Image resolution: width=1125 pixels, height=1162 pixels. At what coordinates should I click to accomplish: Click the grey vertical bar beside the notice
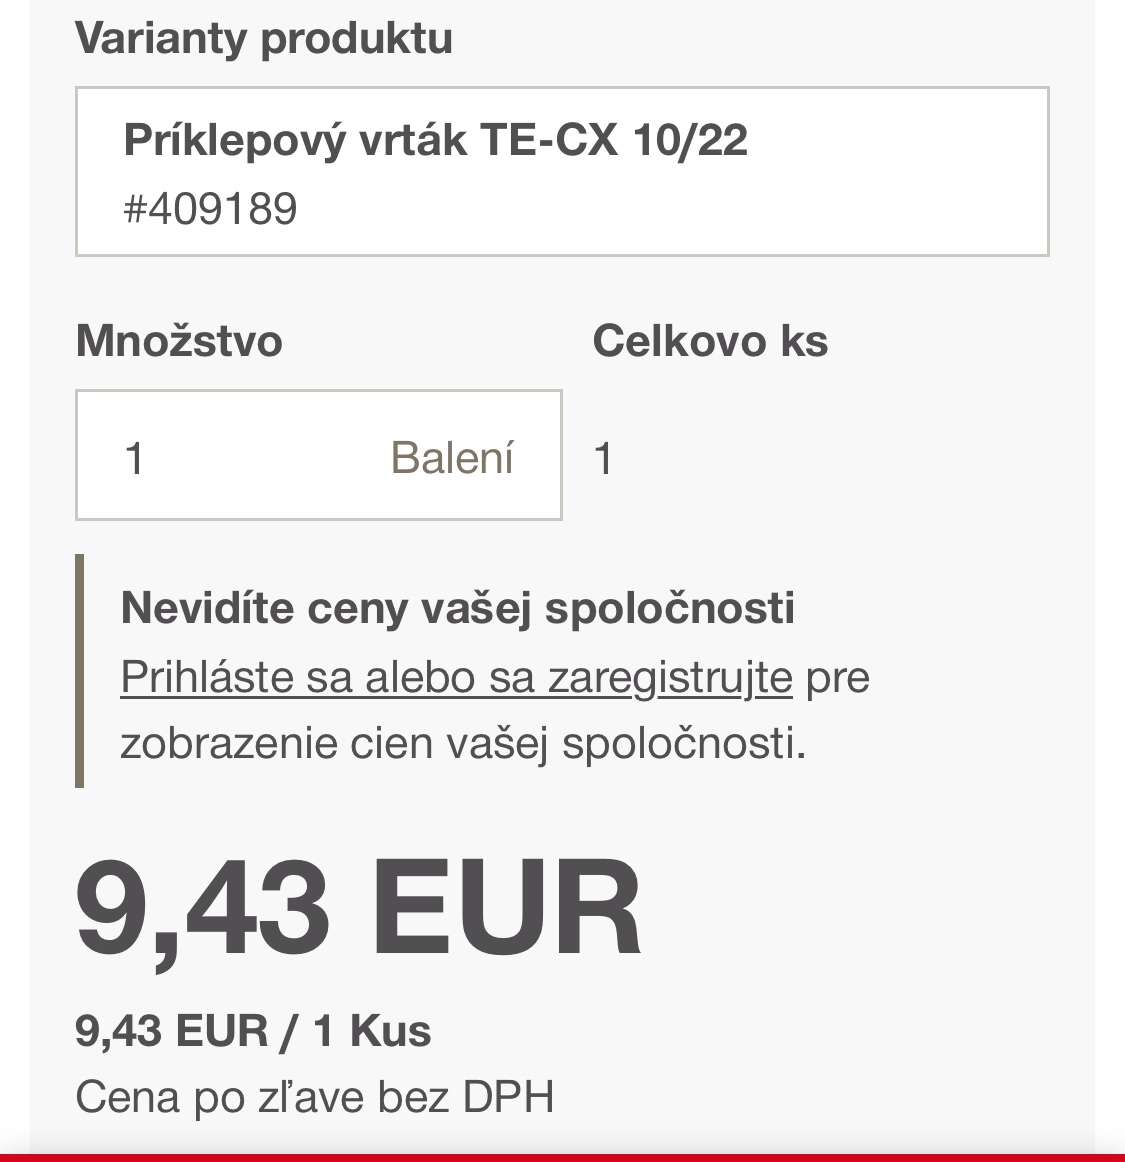[x=80, y=671]
